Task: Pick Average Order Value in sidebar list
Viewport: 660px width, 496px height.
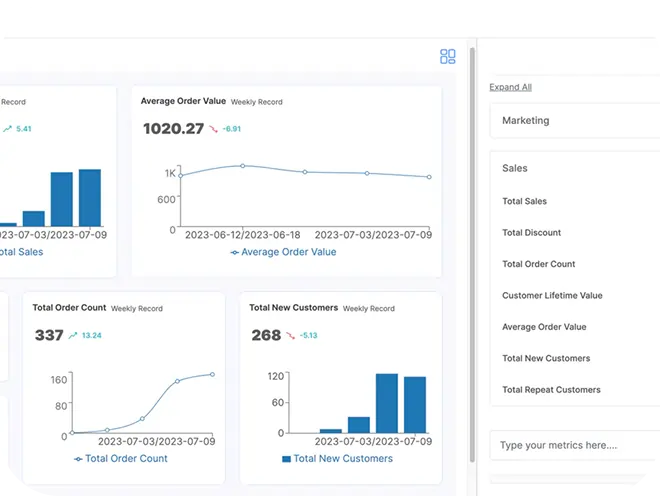Action: pos(544,327)
